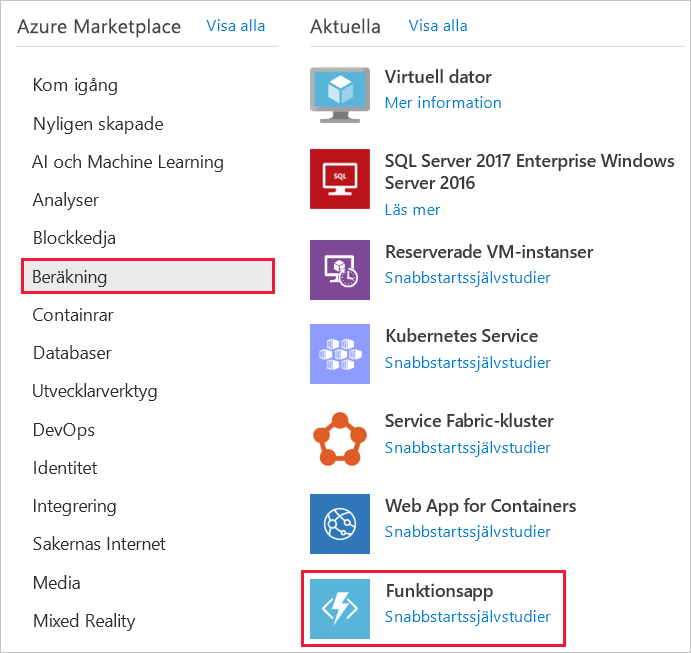Select the Funktionsapp lightning bolt icon
This screenshot has width=691, height=653.
pyautogui.click(x=340, y=609)
